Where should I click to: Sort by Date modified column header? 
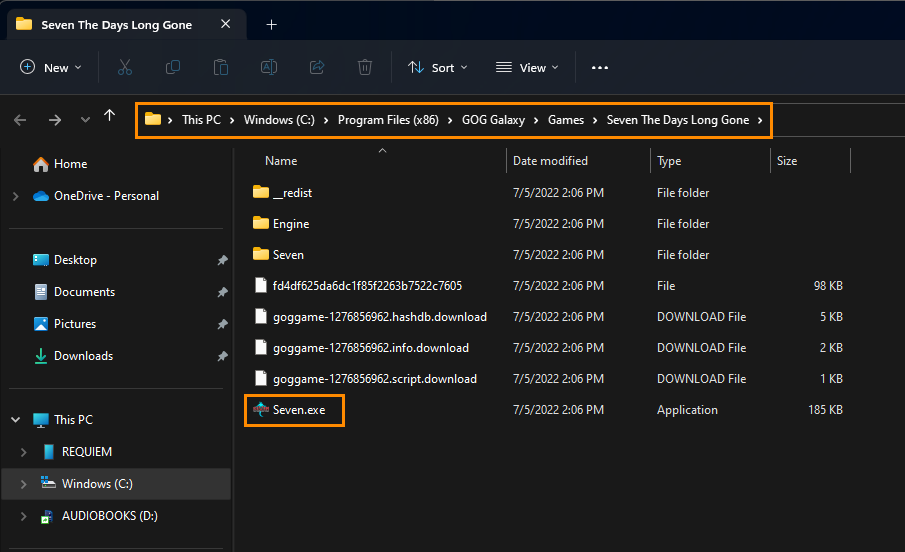pyautogui.click(x=550, y=161)
